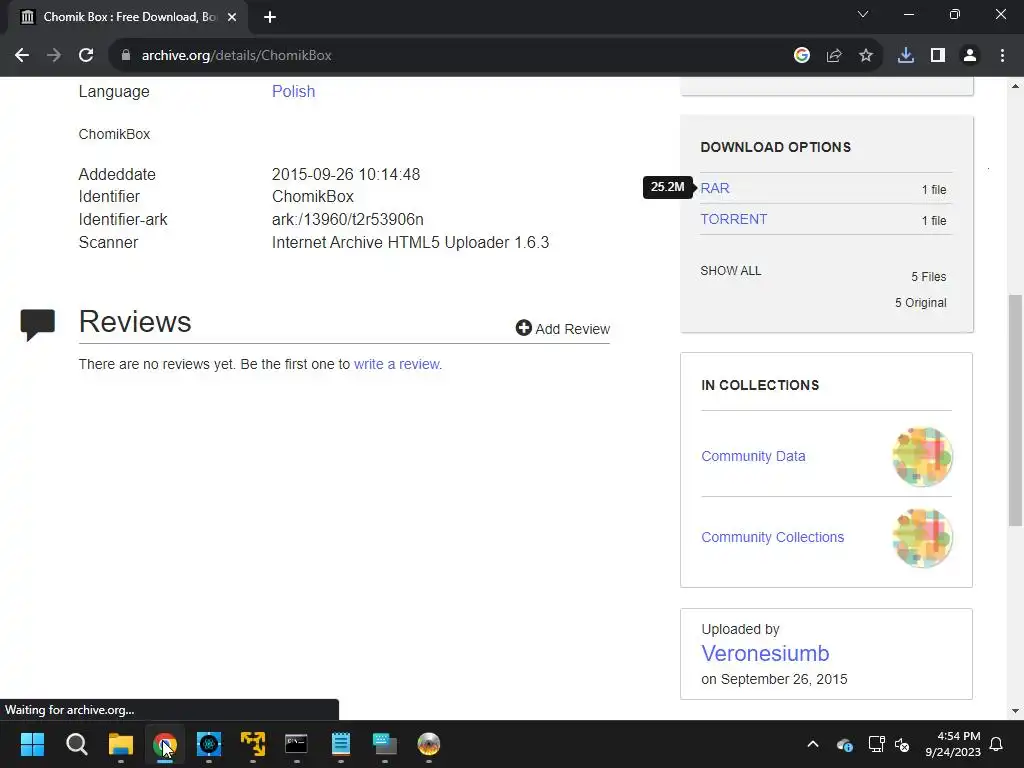The width and height of the screenshot is (1024, 768).
Task: Open the dark blue atom app in taskbar
Action: click(x=209, y=744)
